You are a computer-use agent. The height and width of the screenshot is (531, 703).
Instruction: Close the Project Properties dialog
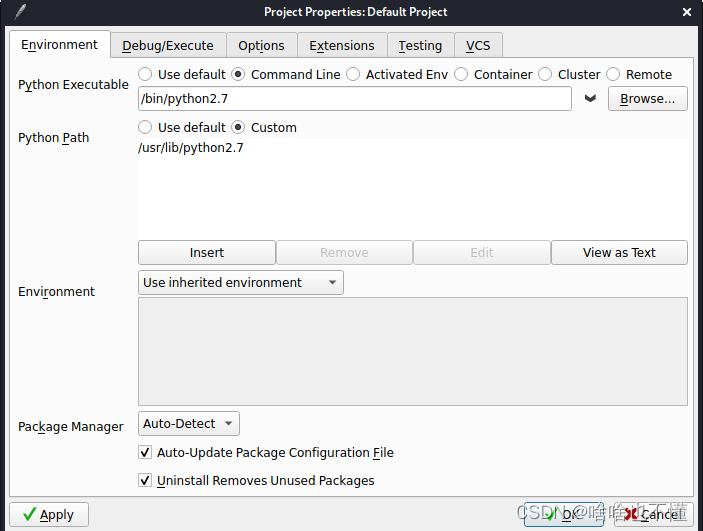tap(686, 12)
